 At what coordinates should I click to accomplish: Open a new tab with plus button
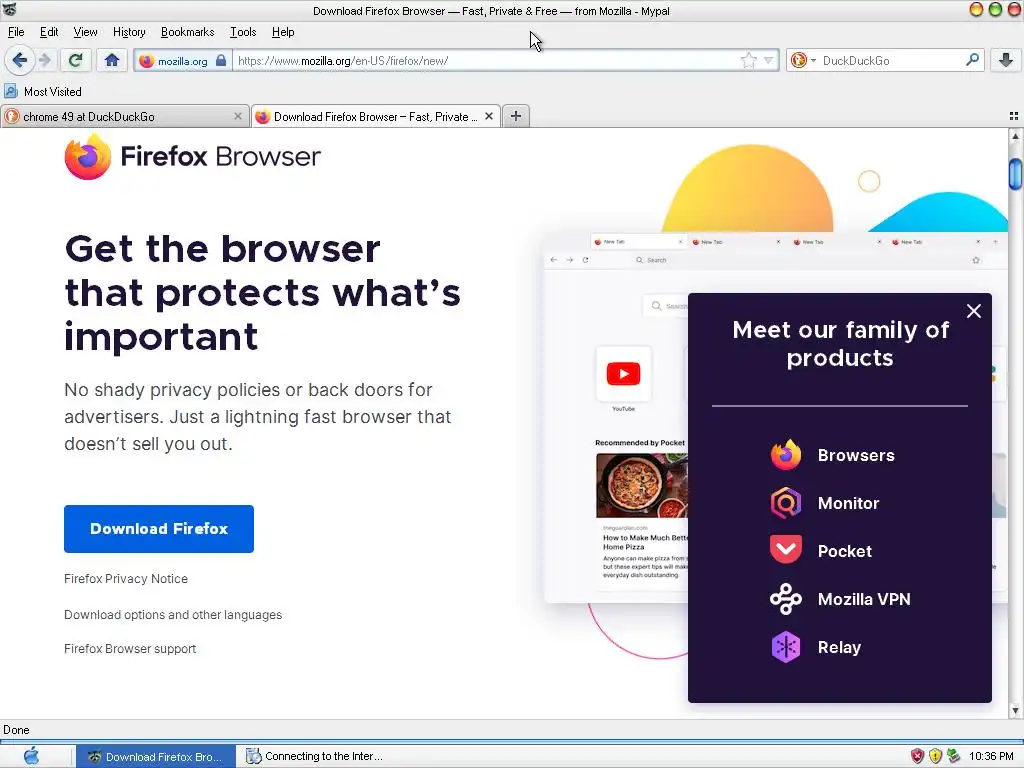click(x=516, y=116)
